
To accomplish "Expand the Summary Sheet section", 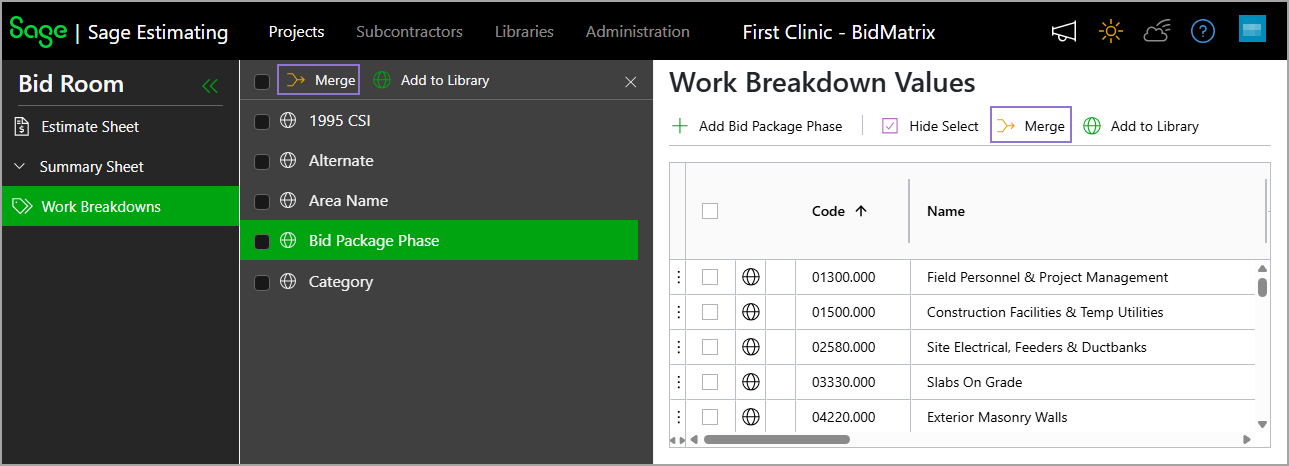I will pos(19,167).
